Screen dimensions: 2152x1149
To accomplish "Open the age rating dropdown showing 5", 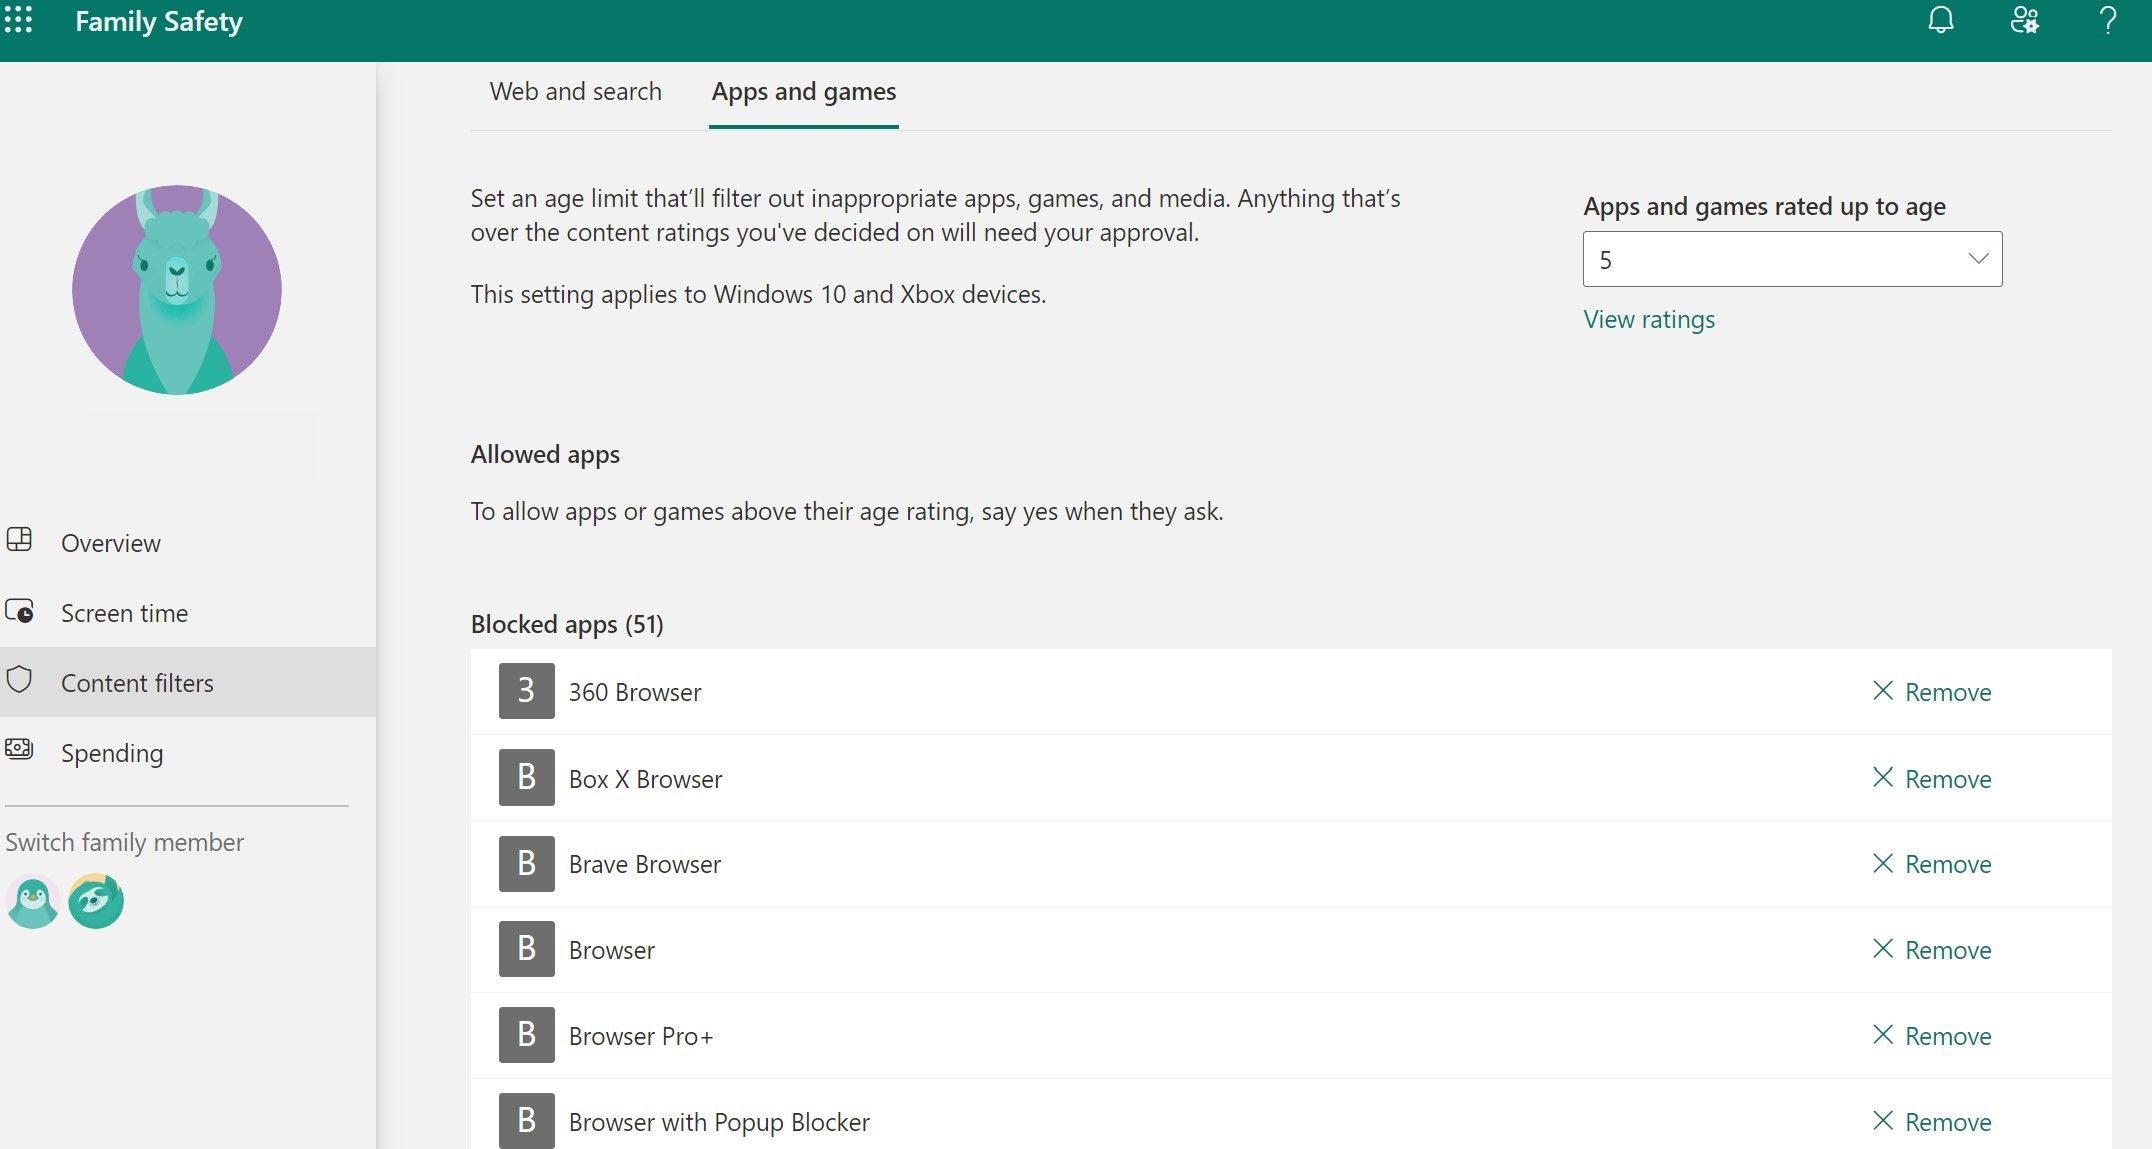I will tap(1792, 259).
